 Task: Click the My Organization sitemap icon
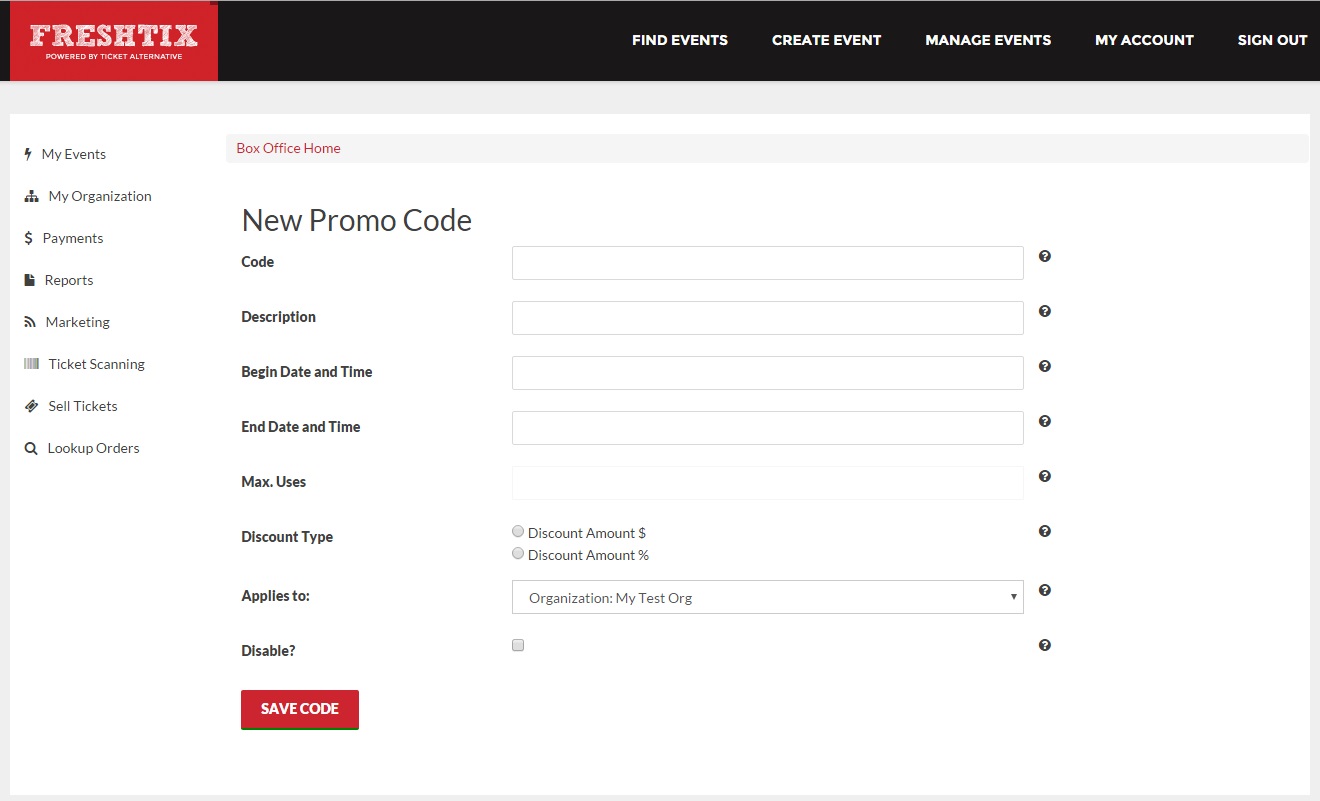point(31,196)
